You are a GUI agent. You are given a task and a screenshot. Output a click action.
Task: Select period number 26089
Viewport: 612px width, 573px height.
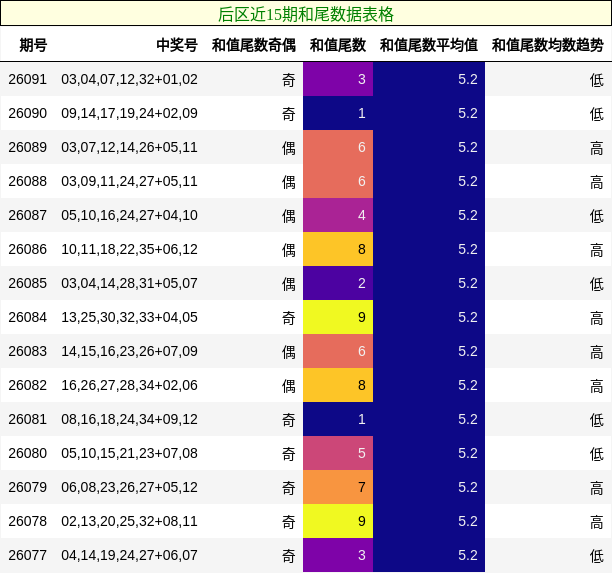tap(27, 147)
